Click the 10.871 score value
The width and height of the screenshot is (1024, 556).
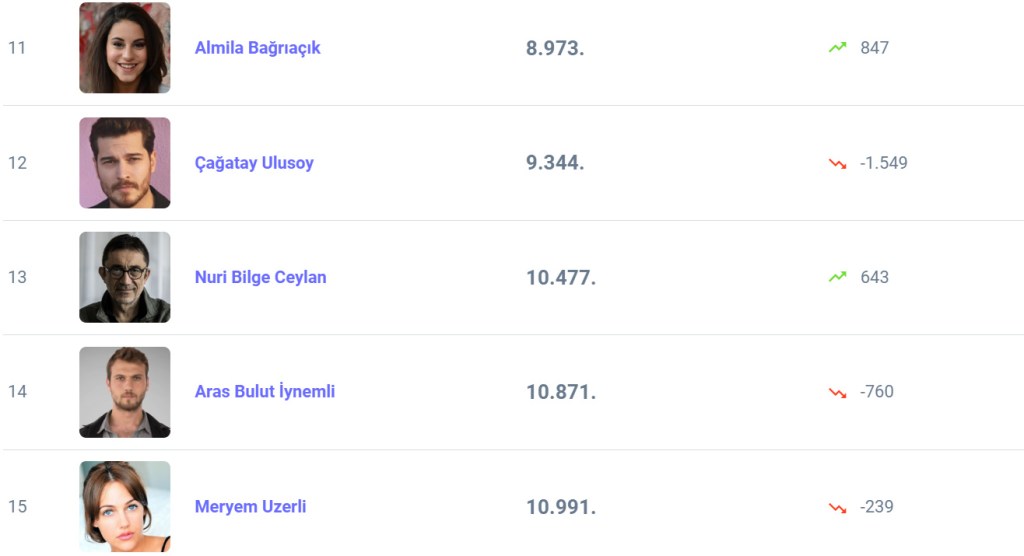coord(561,392)
